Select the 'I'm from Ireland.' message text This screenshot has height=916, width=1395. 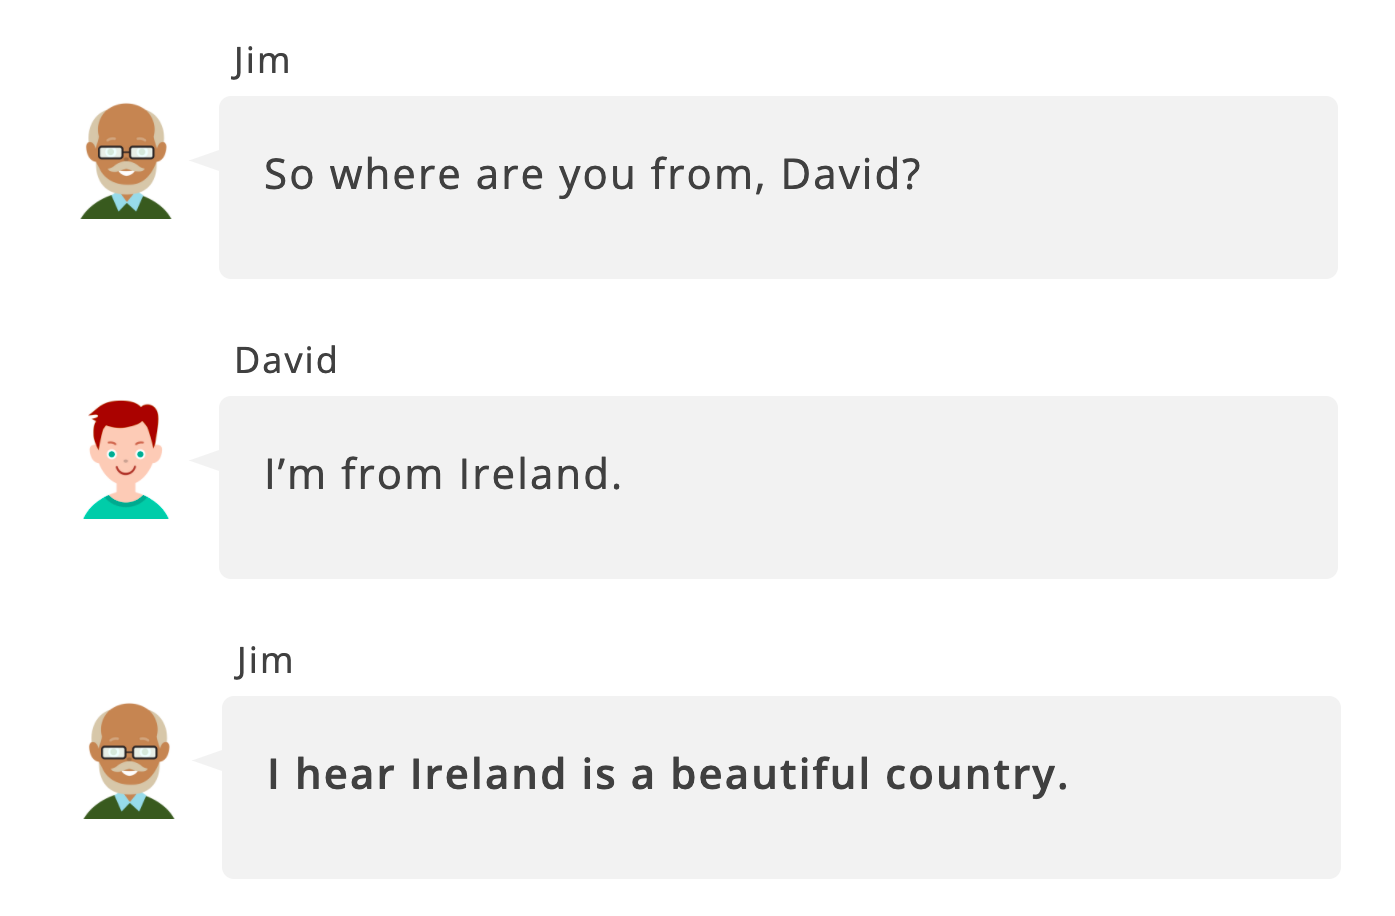443,475
